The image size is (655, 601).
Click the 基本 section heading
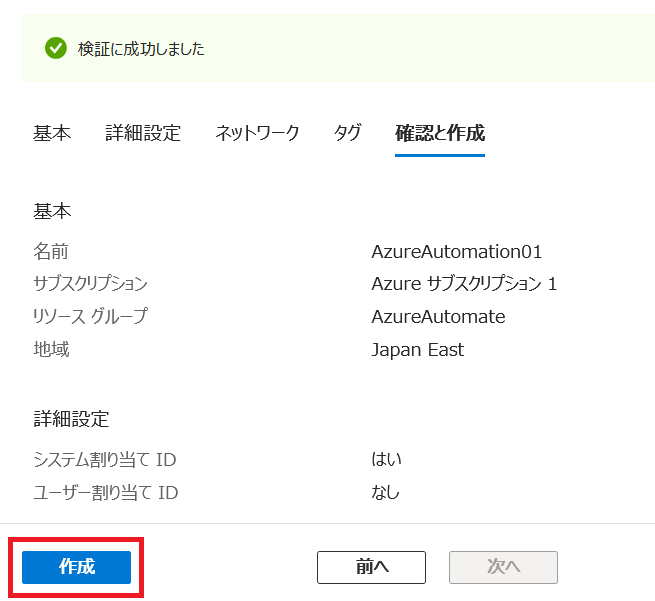(52, 211)
